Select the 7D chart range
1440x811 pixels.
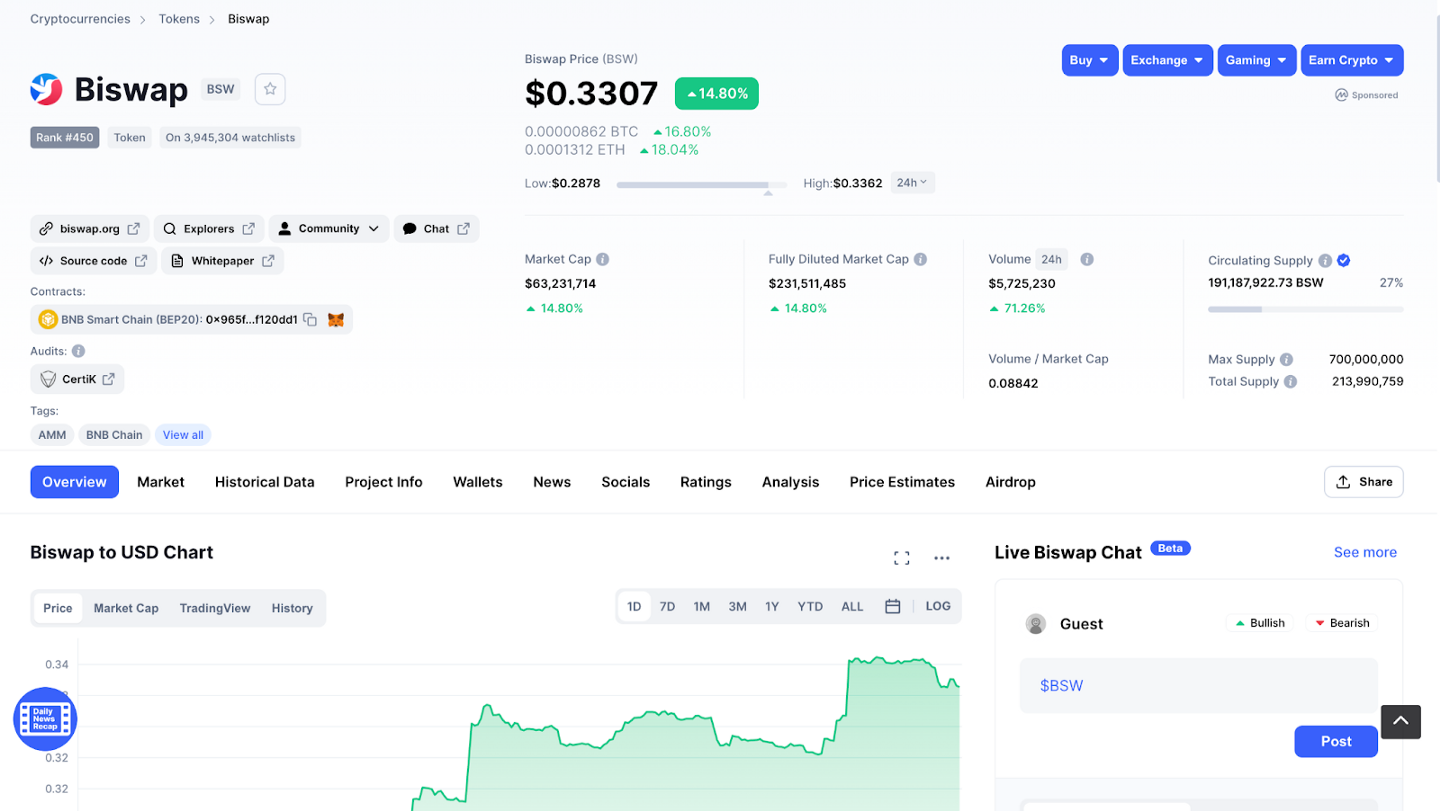(x=667, y=606)
